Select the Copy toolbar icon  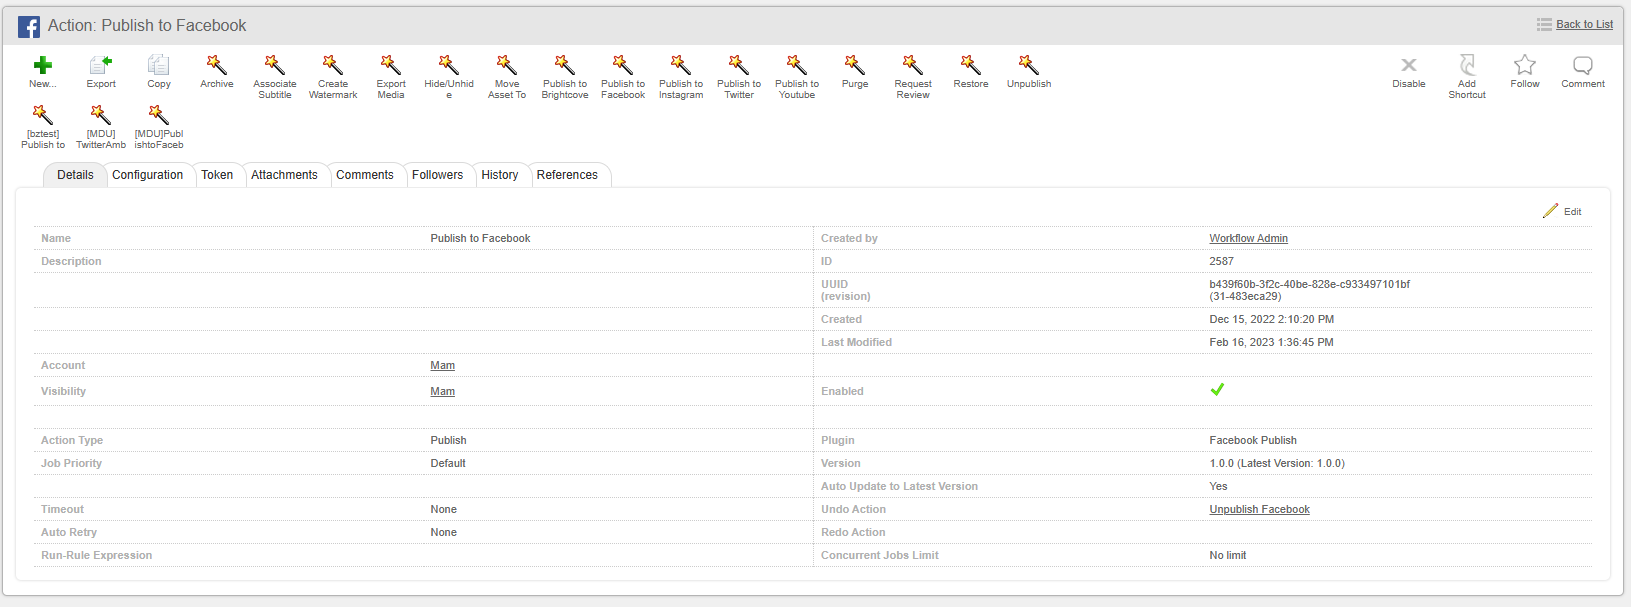(x=159, y=65)
